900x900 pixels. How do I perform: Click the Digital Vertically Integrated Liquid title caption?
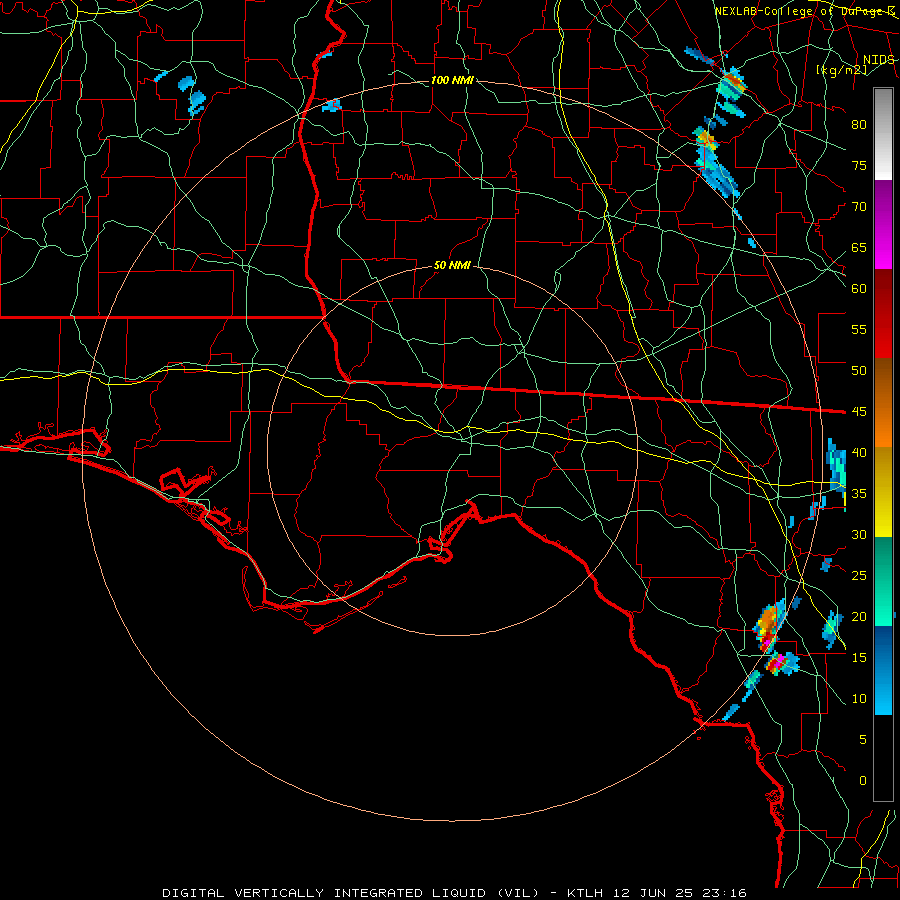[455, 893]
